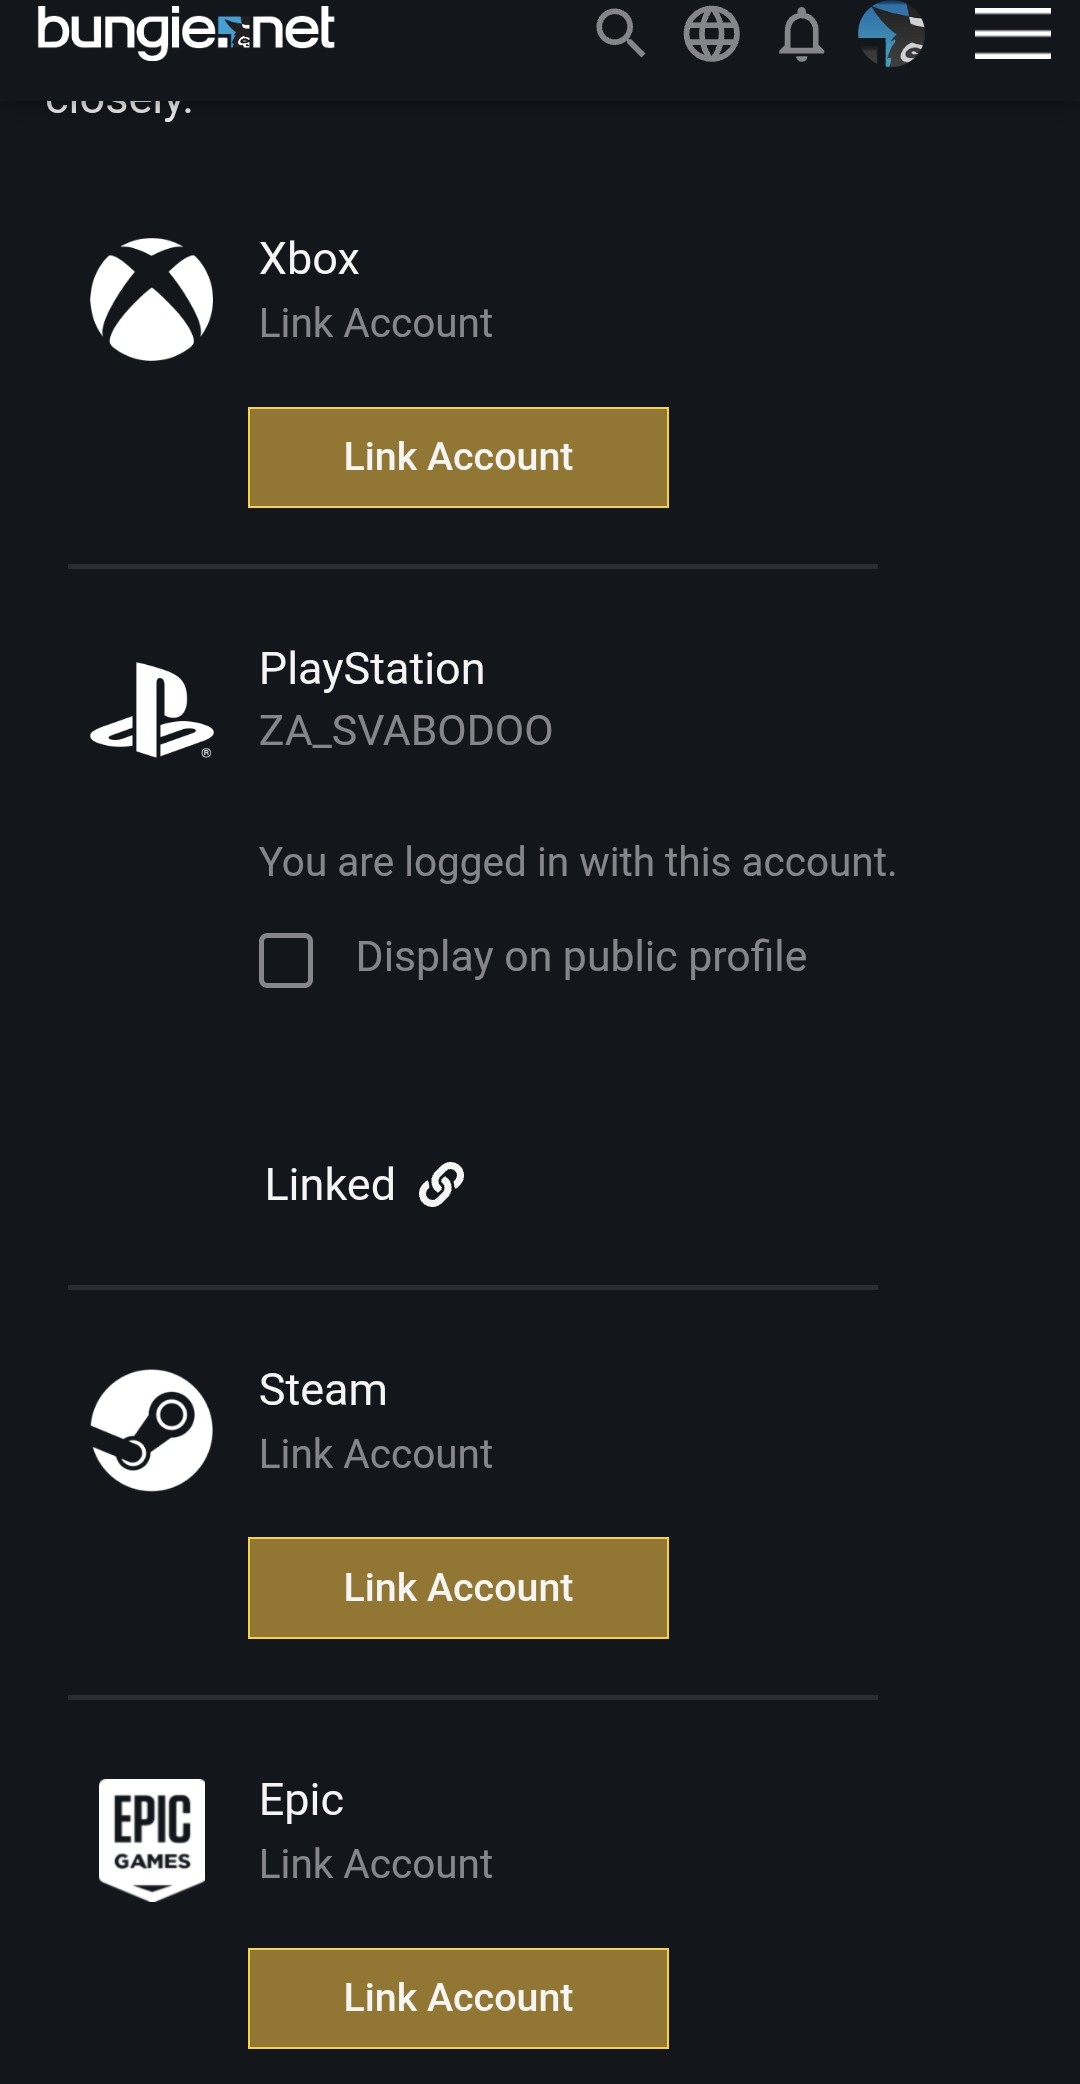Click the Linked chain icon
This screenshot has width=1080, height=2084.
(441, 1185)
